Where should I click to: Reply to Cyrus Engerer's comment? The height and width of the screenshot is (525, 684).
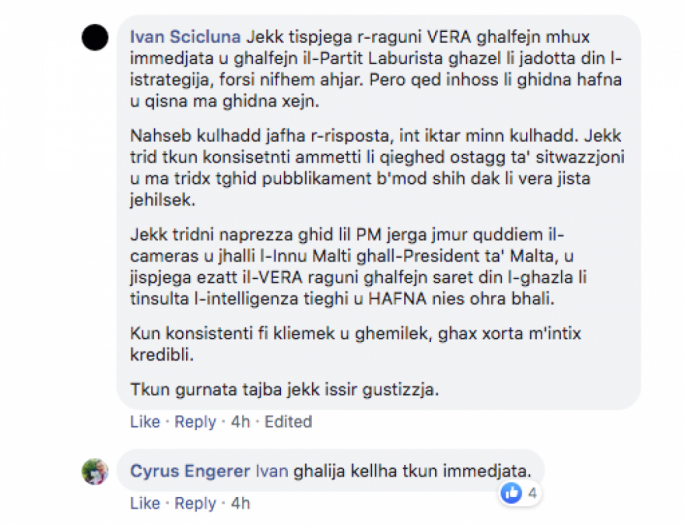[196, 503]
